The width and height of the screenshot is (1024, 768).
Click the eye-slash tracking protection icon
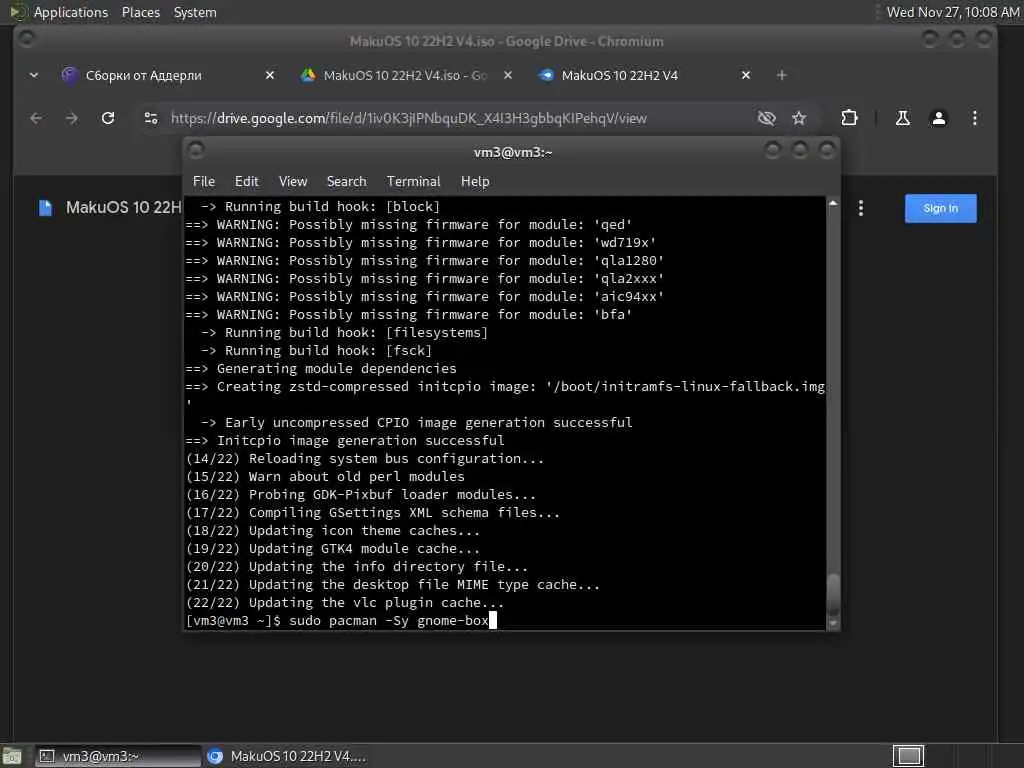coord(766,118)
